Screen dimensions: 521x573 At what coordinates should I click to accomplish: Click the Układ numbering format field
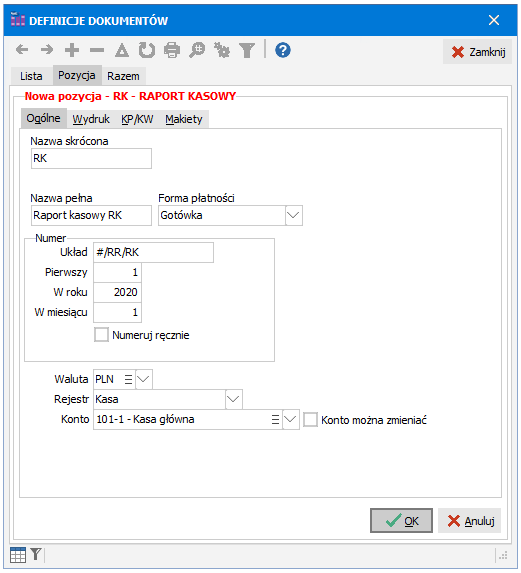point(153,253)
